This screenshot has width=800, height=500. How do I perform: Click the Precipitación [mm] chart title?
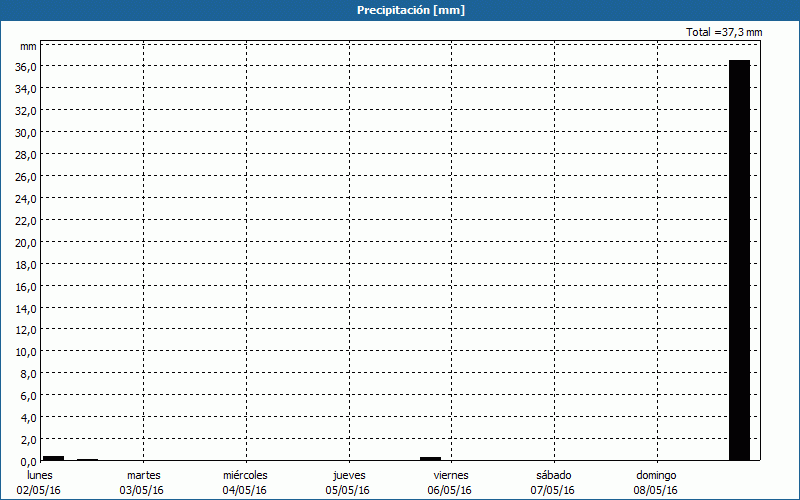pos(411,10)
